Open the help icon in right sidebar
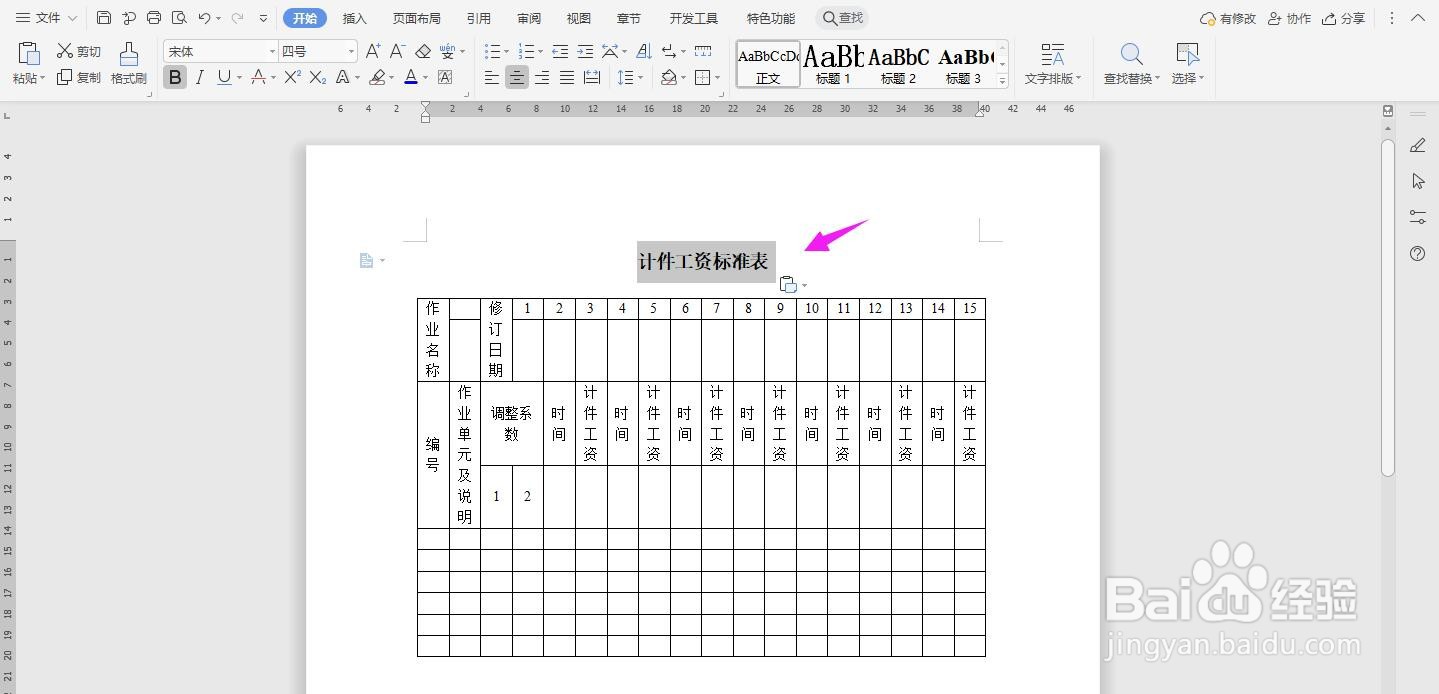This screenshot has width=1439, height=694. pyautogui.click(x=1417, y=254)
